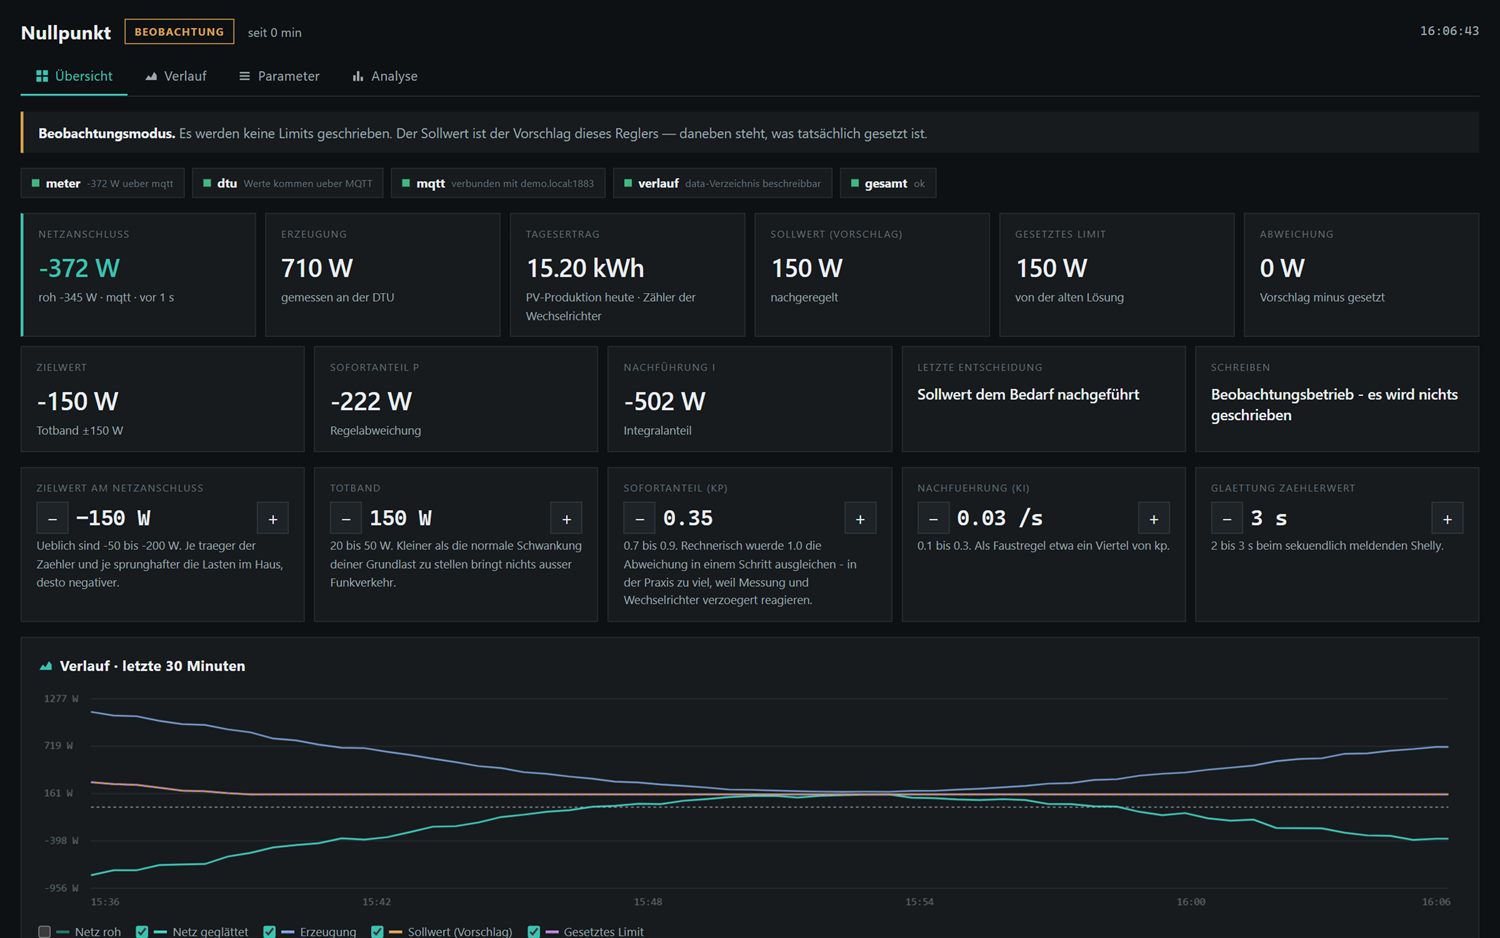Click the -502 W Nachführung I value
Viewport: 1500px width, 938px height.
pos(665,401)
